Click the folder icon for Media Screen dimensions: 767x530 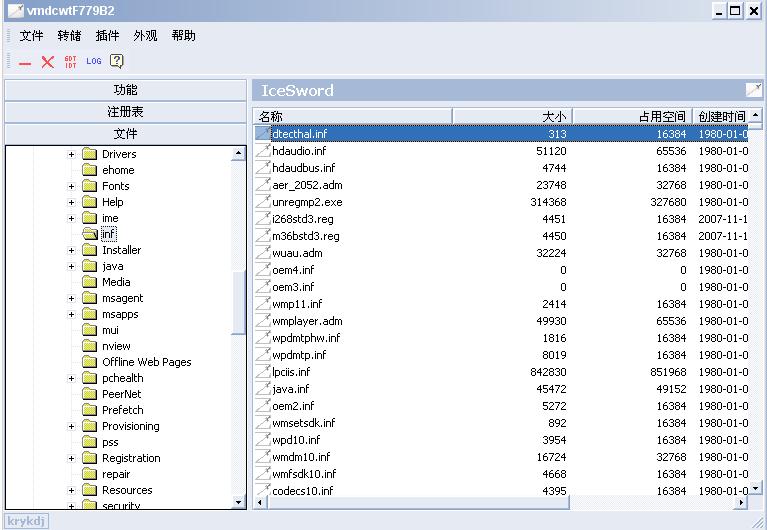click(90, 282)
